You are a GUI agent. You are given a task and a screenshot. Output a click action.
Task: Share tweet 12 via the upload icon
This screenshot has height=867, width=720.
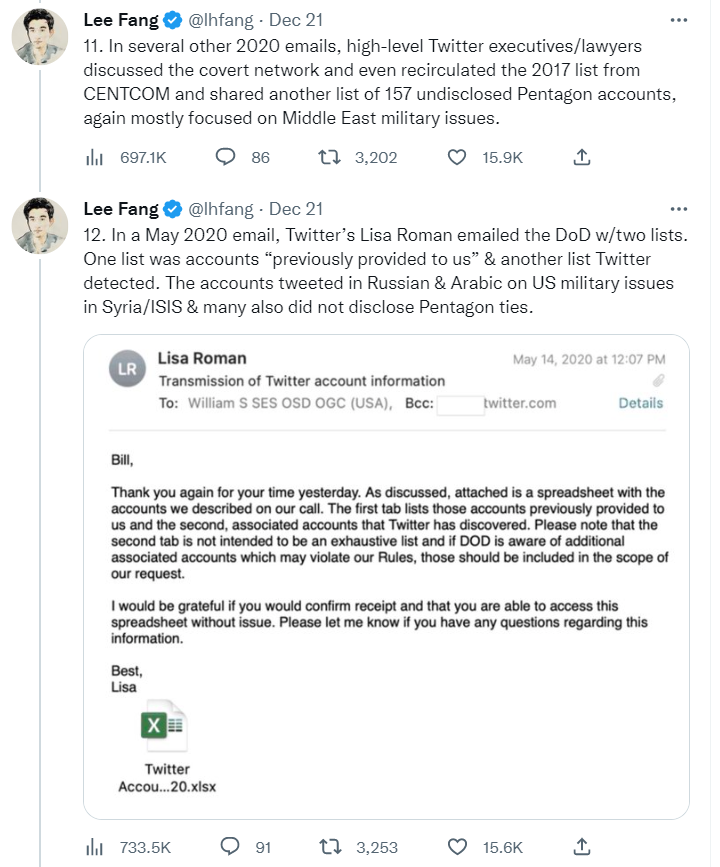click(582, 847)
